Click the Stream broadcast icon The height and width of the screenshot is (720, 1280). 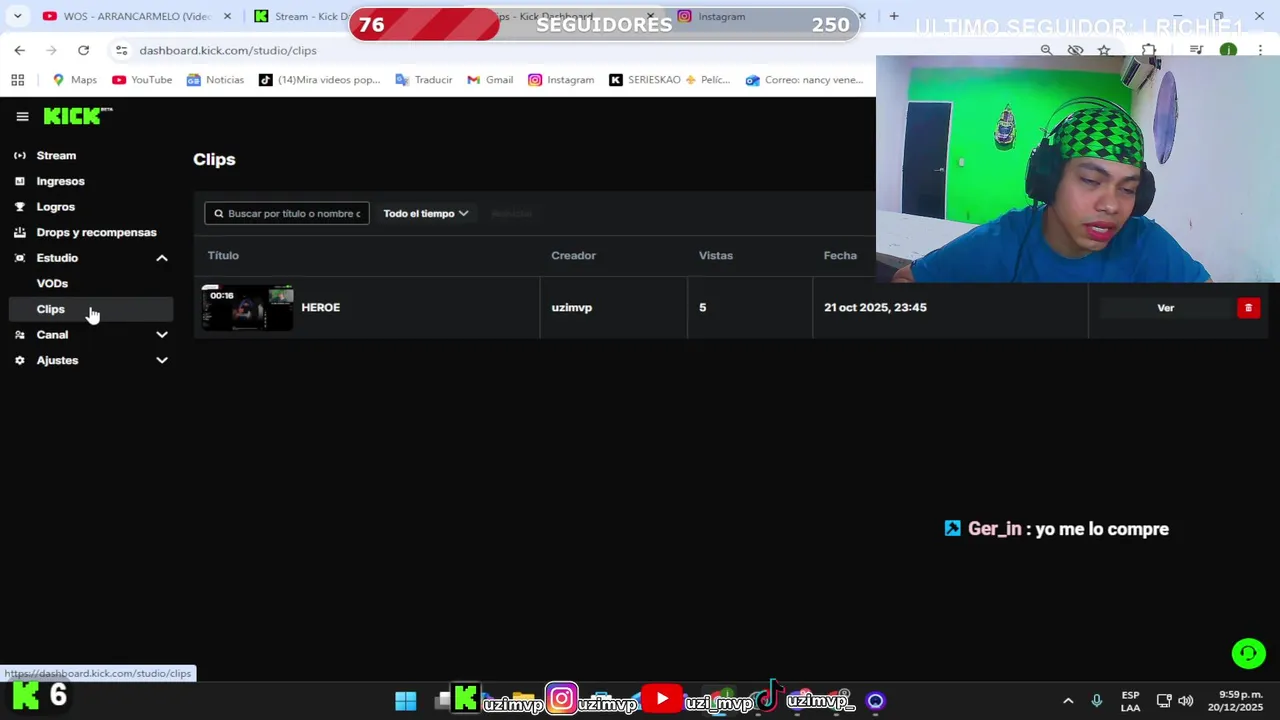[x=20, y=156]
